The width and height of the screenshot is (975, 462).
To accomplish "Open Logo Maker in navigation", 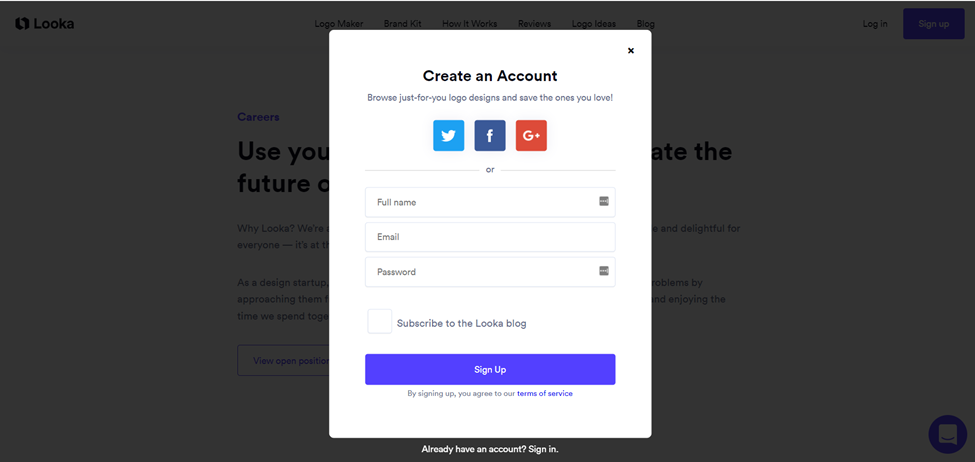I will (x=339, y=24).
